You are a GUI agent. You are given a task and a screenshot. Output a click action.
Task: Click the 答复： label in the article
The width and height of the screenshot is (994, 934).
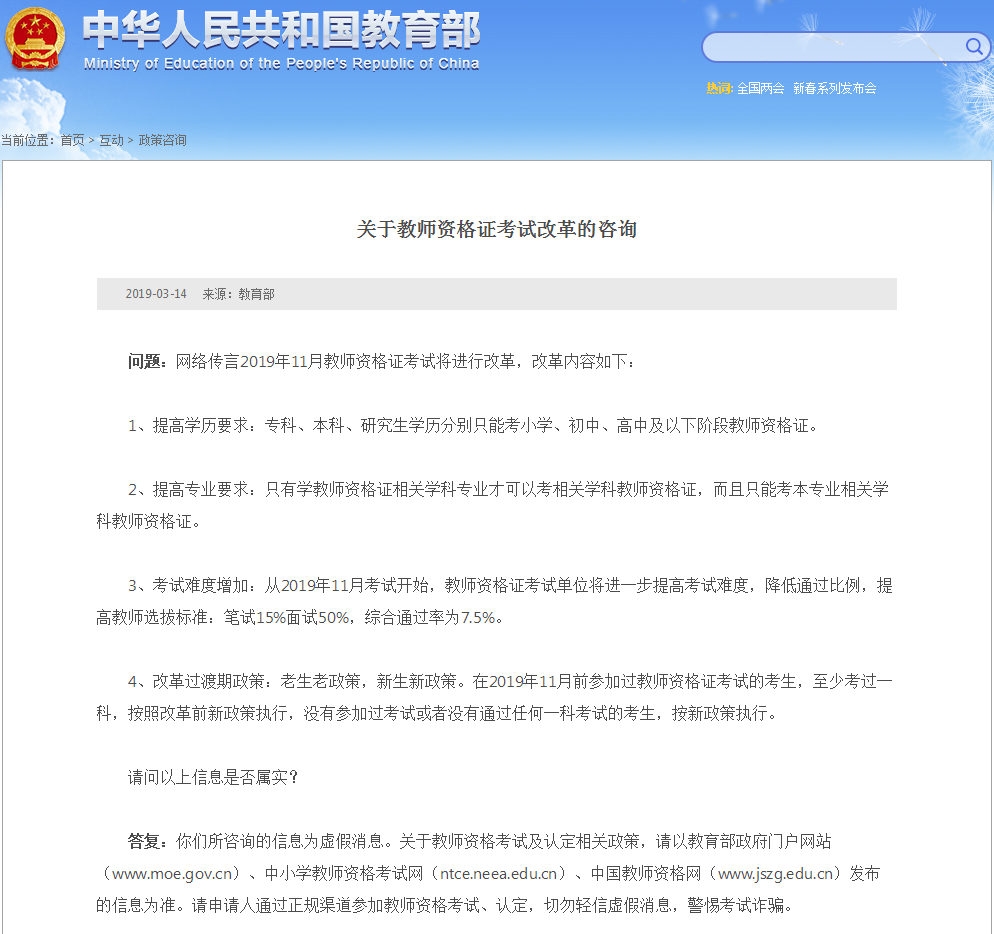tap(148, 841)
